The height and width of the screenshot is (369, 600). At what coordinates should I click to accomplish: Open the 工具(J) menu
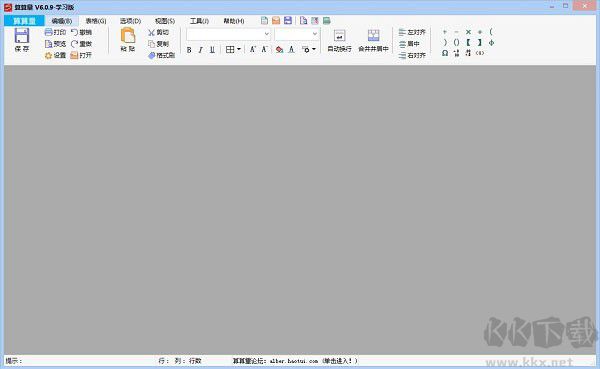[199, 21]
